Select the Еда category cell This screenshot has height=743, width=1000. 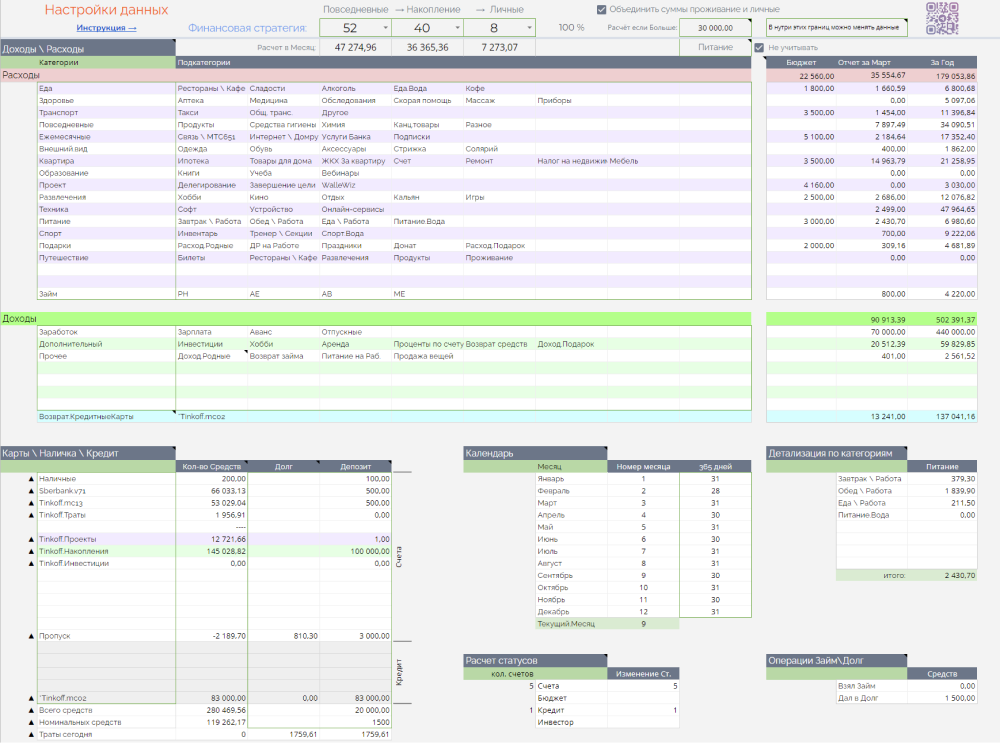(106, 89)
